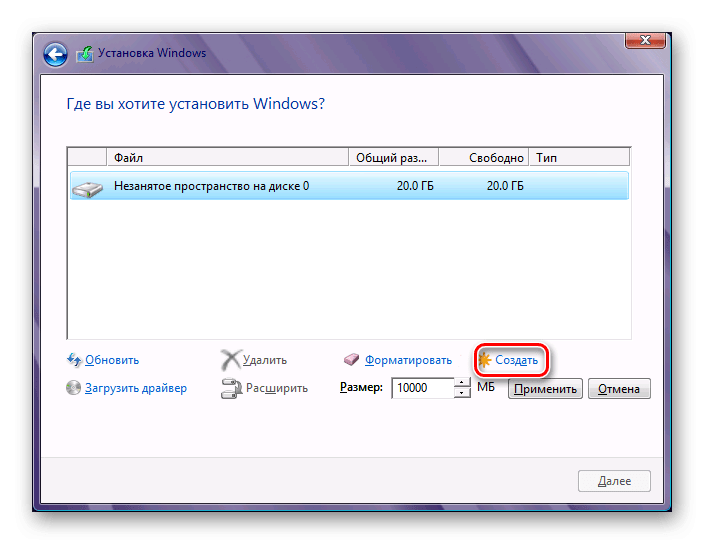The image size is (704, 544).
Task: Click the Тип column header
Action: click(578, 158)
